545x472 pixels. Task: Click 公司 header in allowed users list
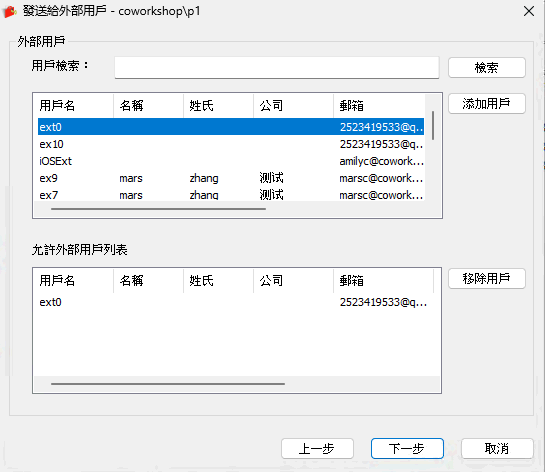[x=293, y=280]
